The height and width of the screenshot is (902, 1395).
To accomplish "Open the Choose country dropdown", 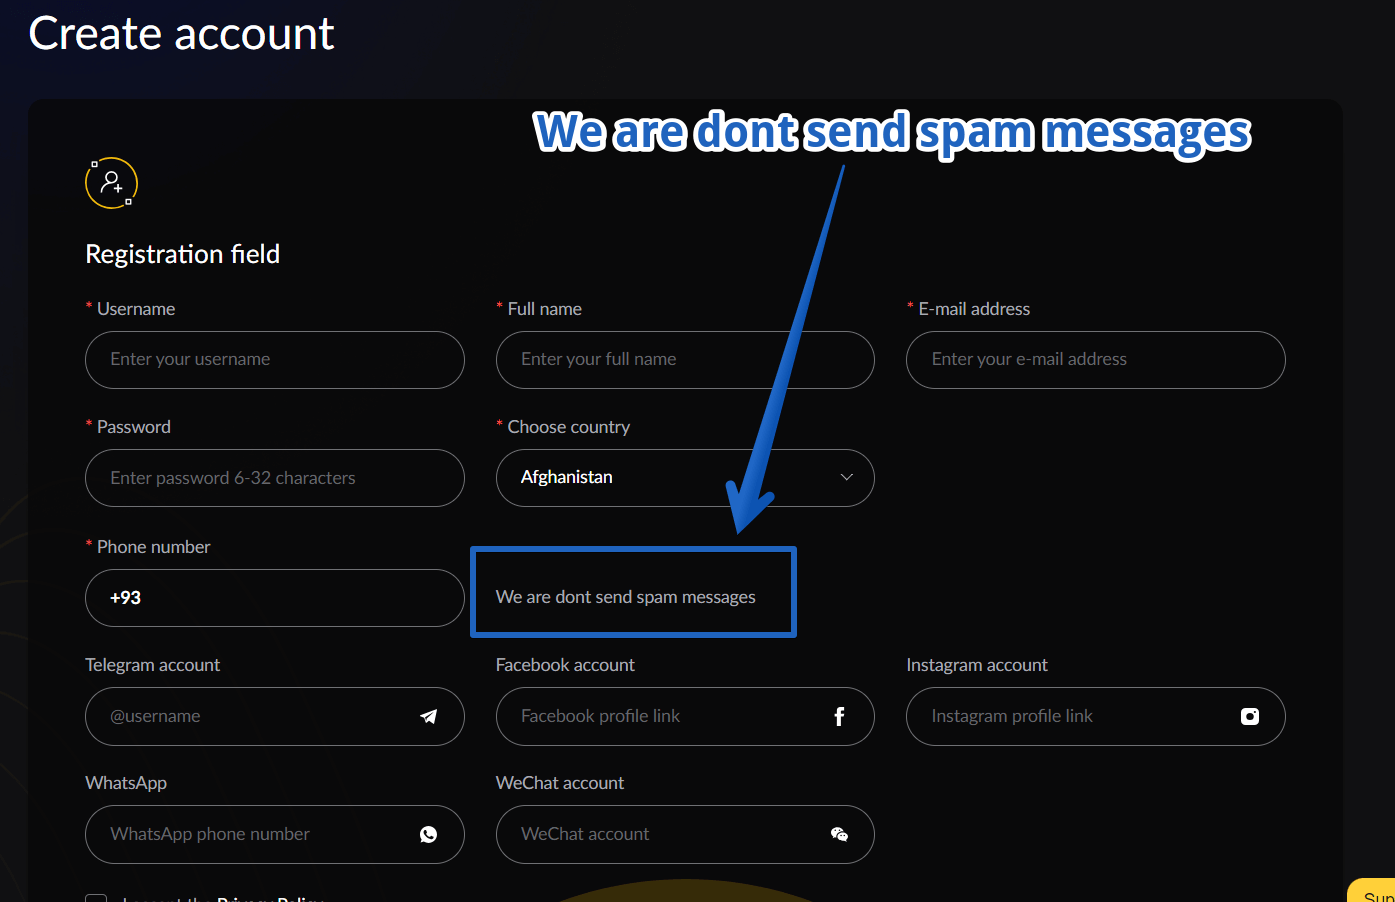I will [685, 478].
